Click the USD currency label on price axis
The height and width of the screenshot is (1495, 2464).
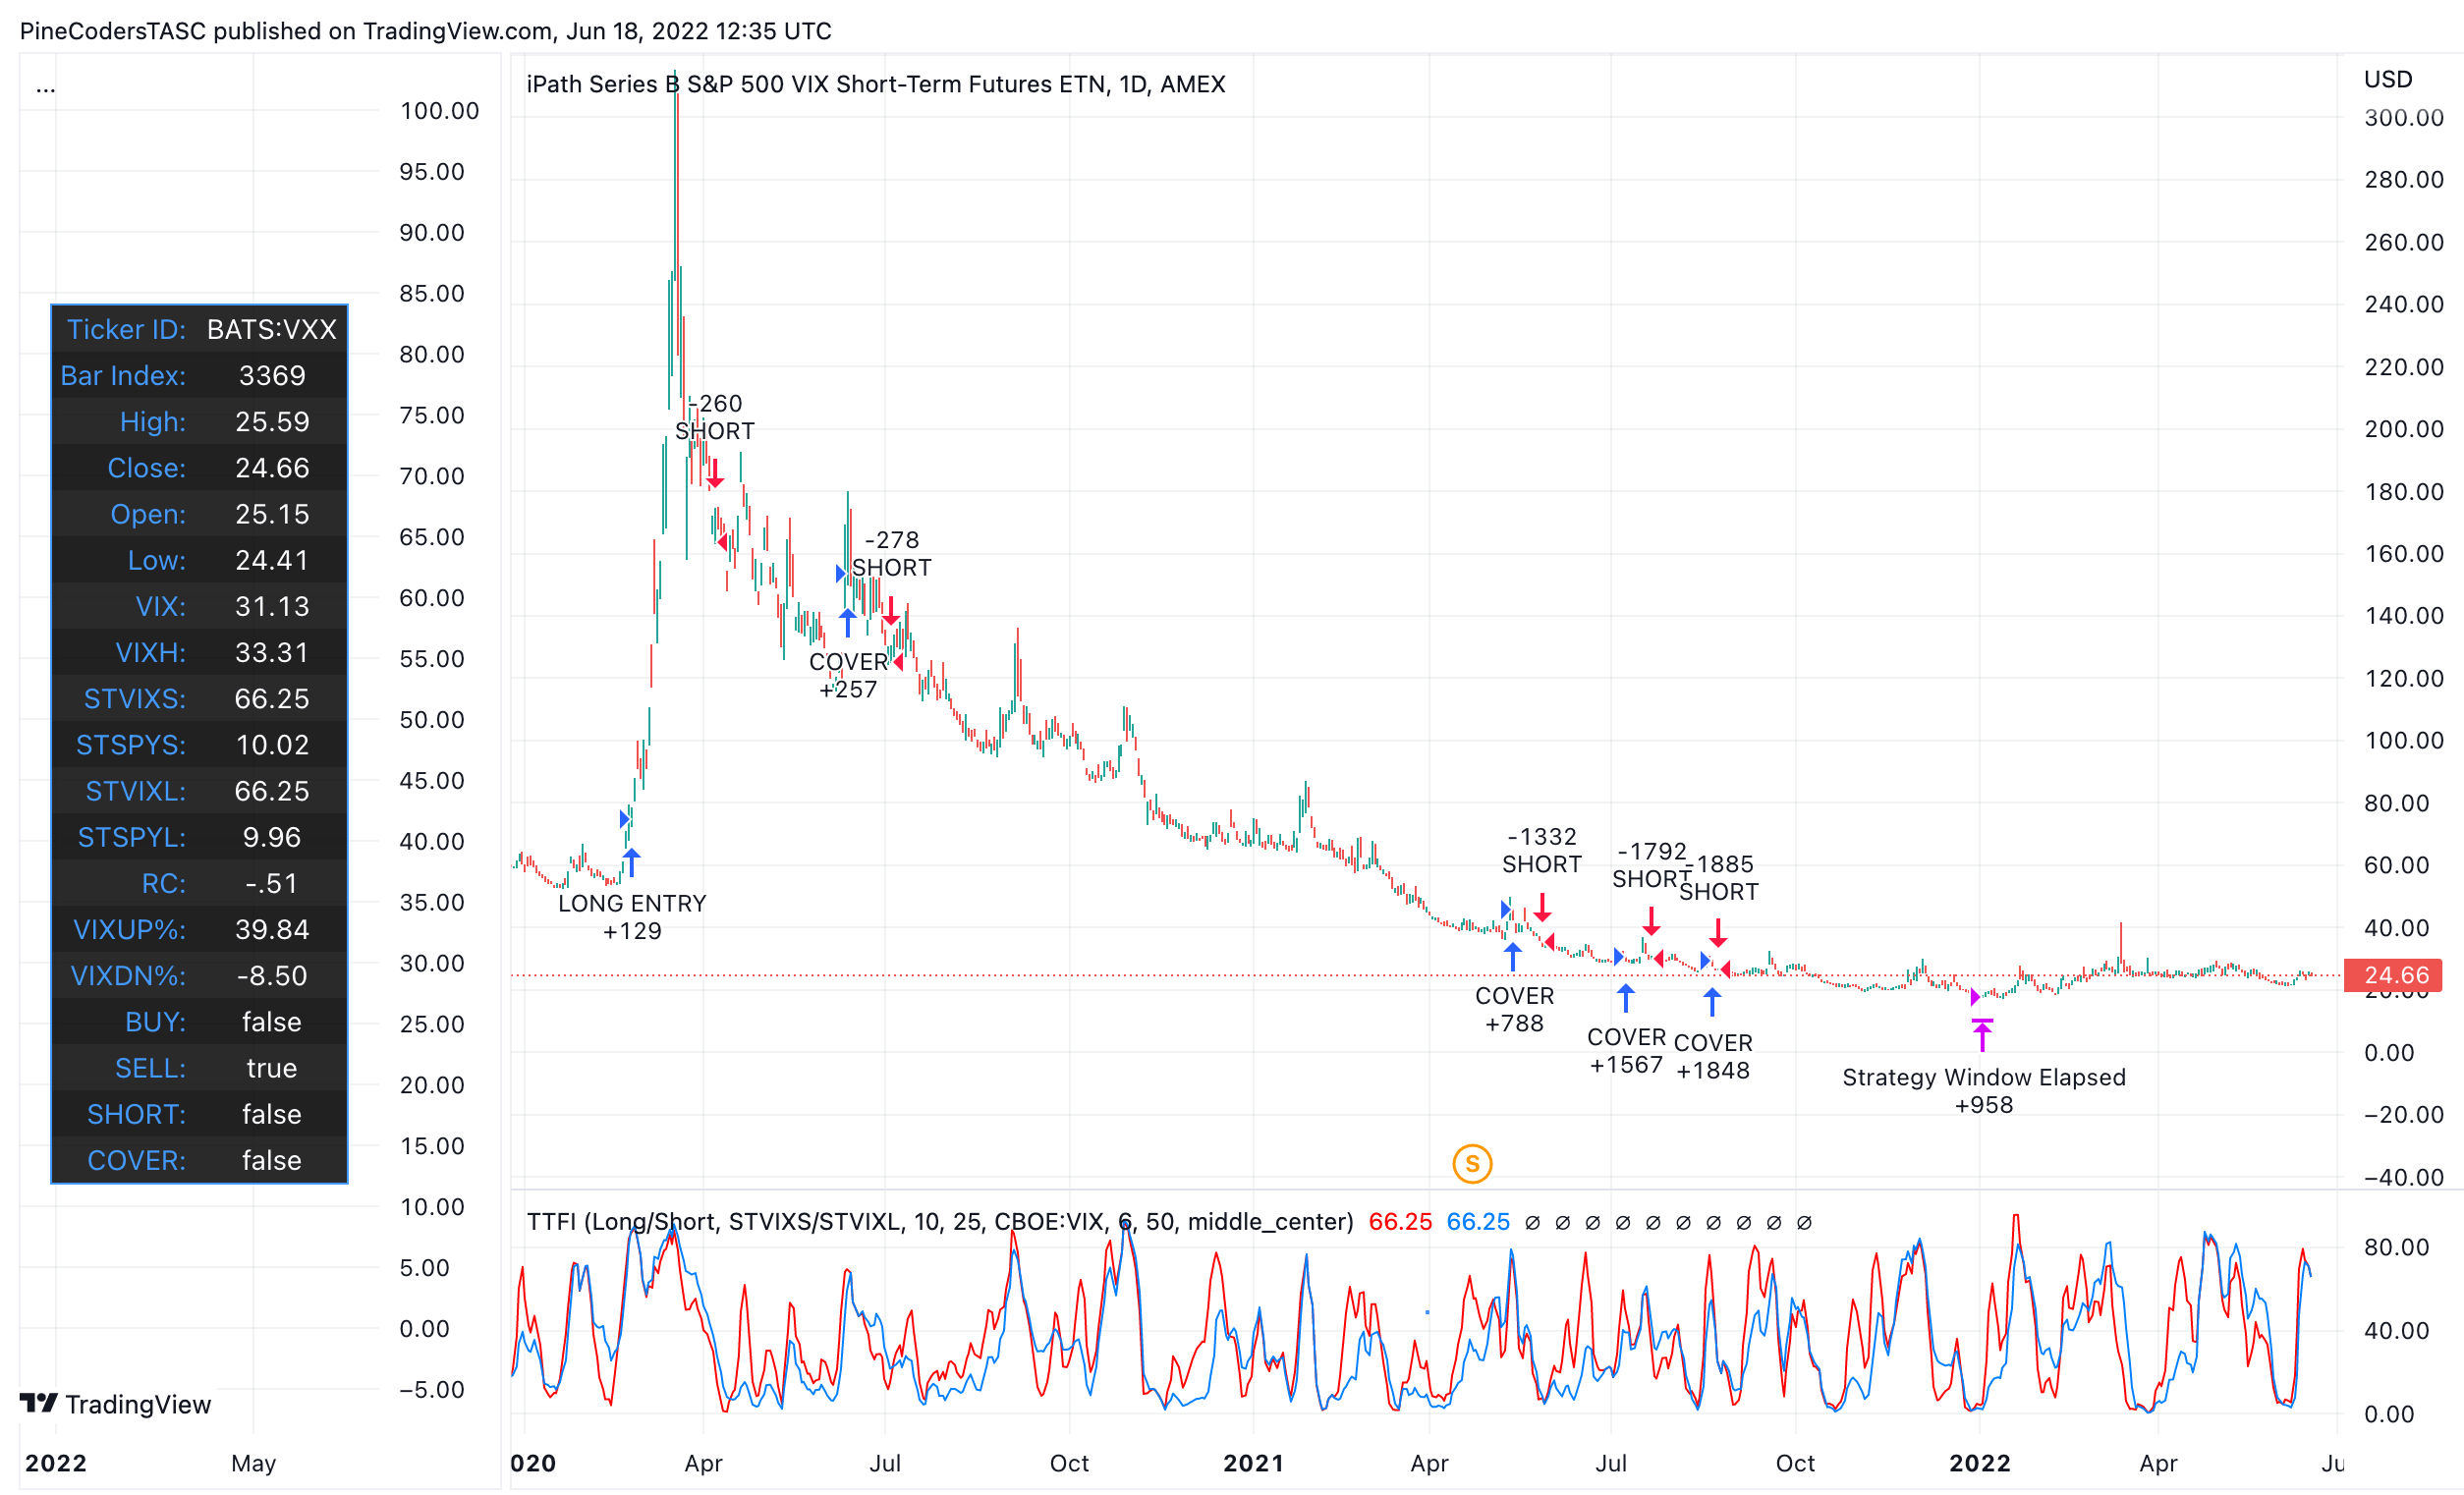(2387, 79)
